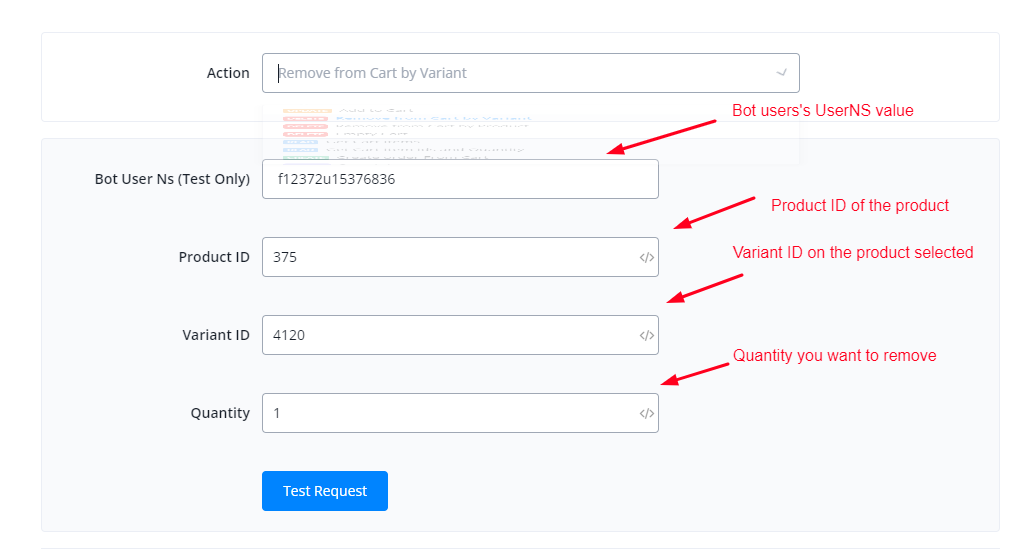
Task: Click the red text Product ID of the product
Action: (x=859, y=205)
